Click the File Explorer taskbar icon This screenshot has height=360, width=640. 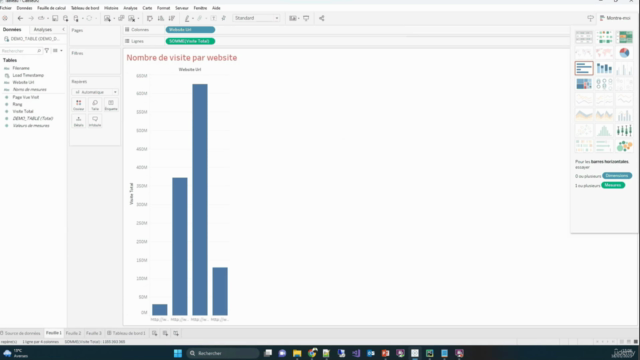(x=297, y=353)
